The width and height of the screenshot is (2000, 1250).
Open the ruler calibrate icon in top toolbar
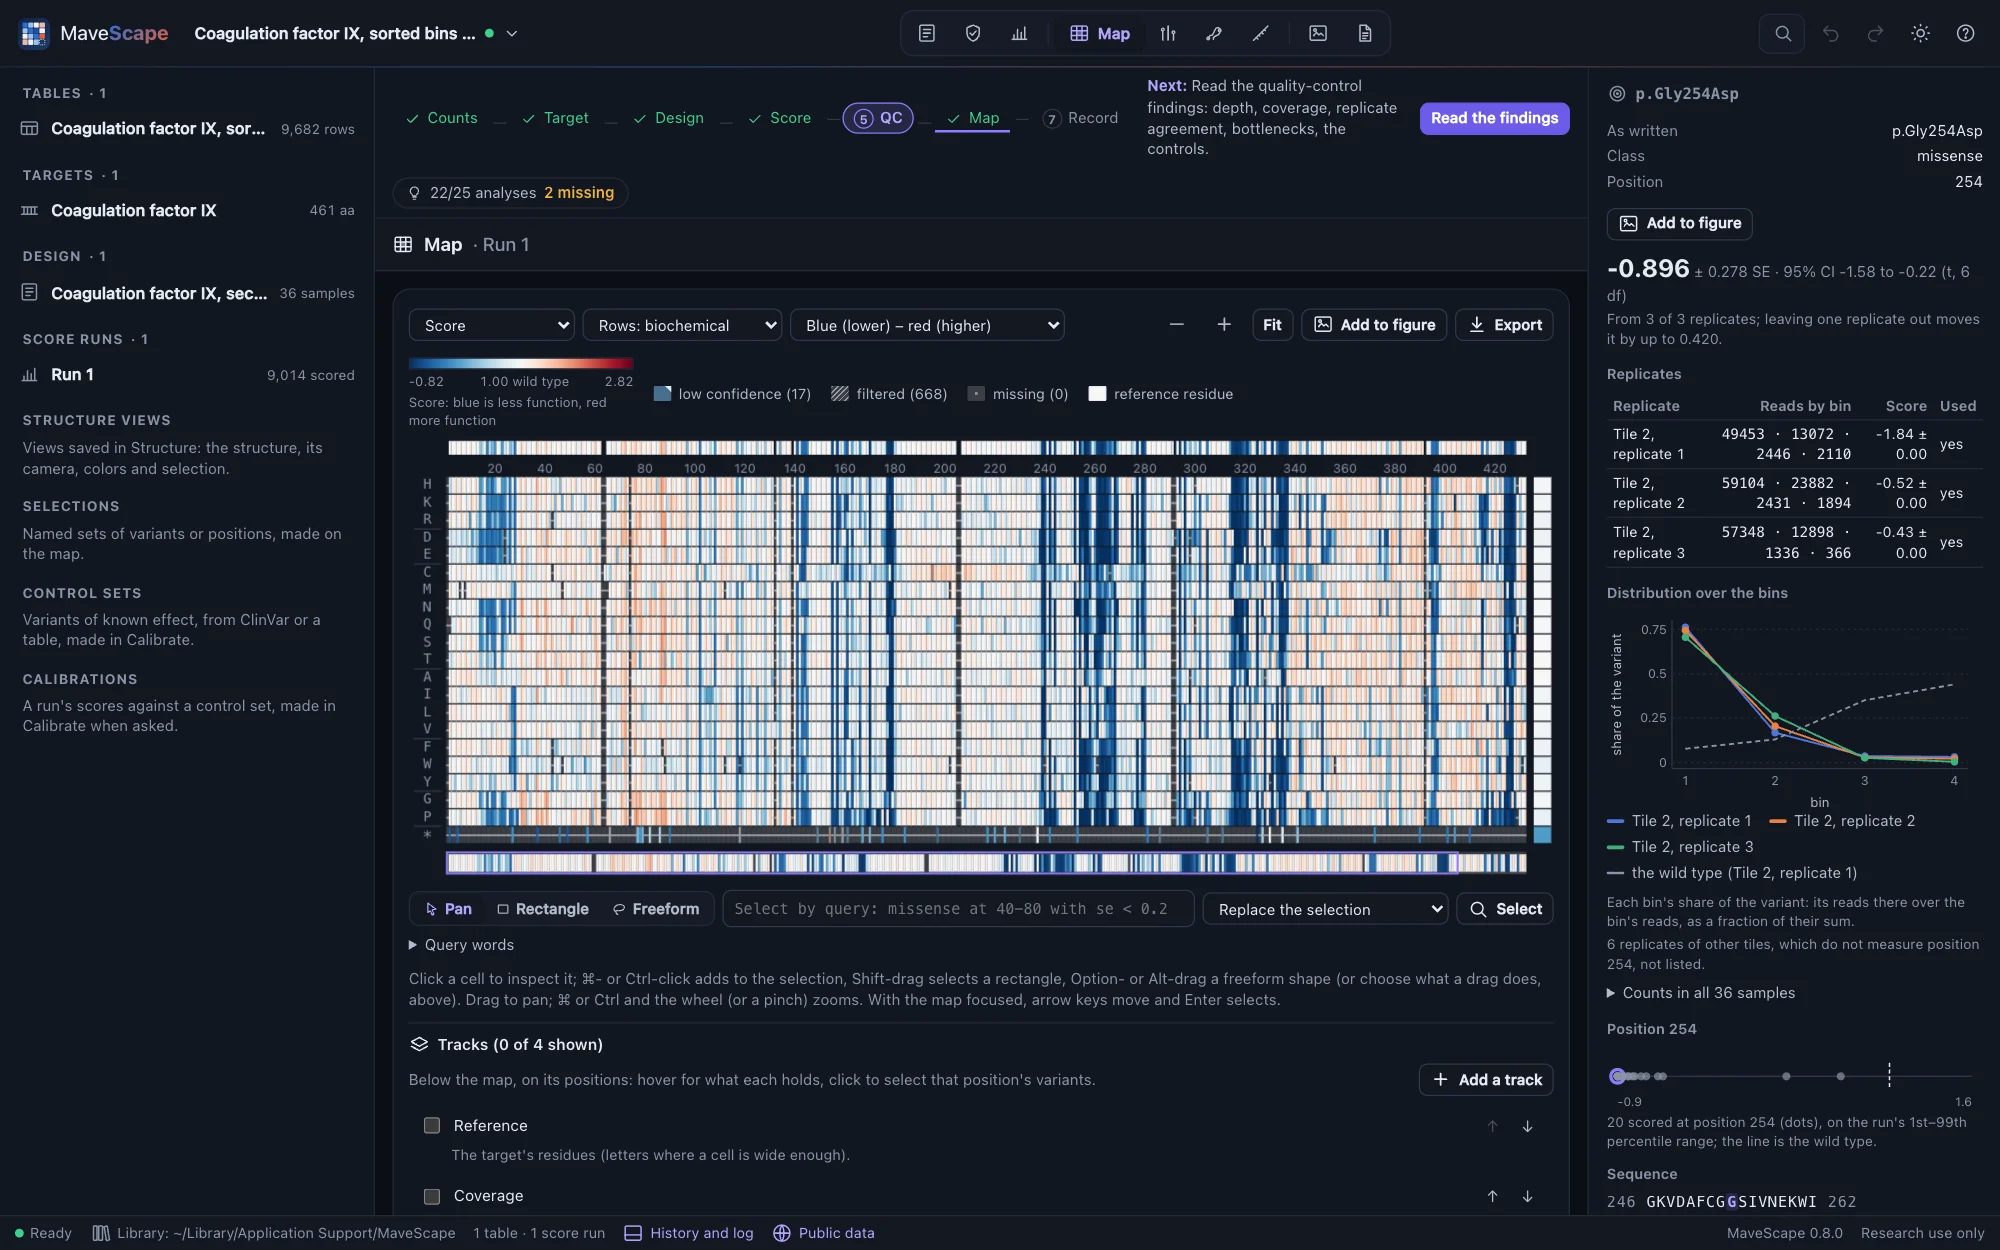coord(1260,33)
